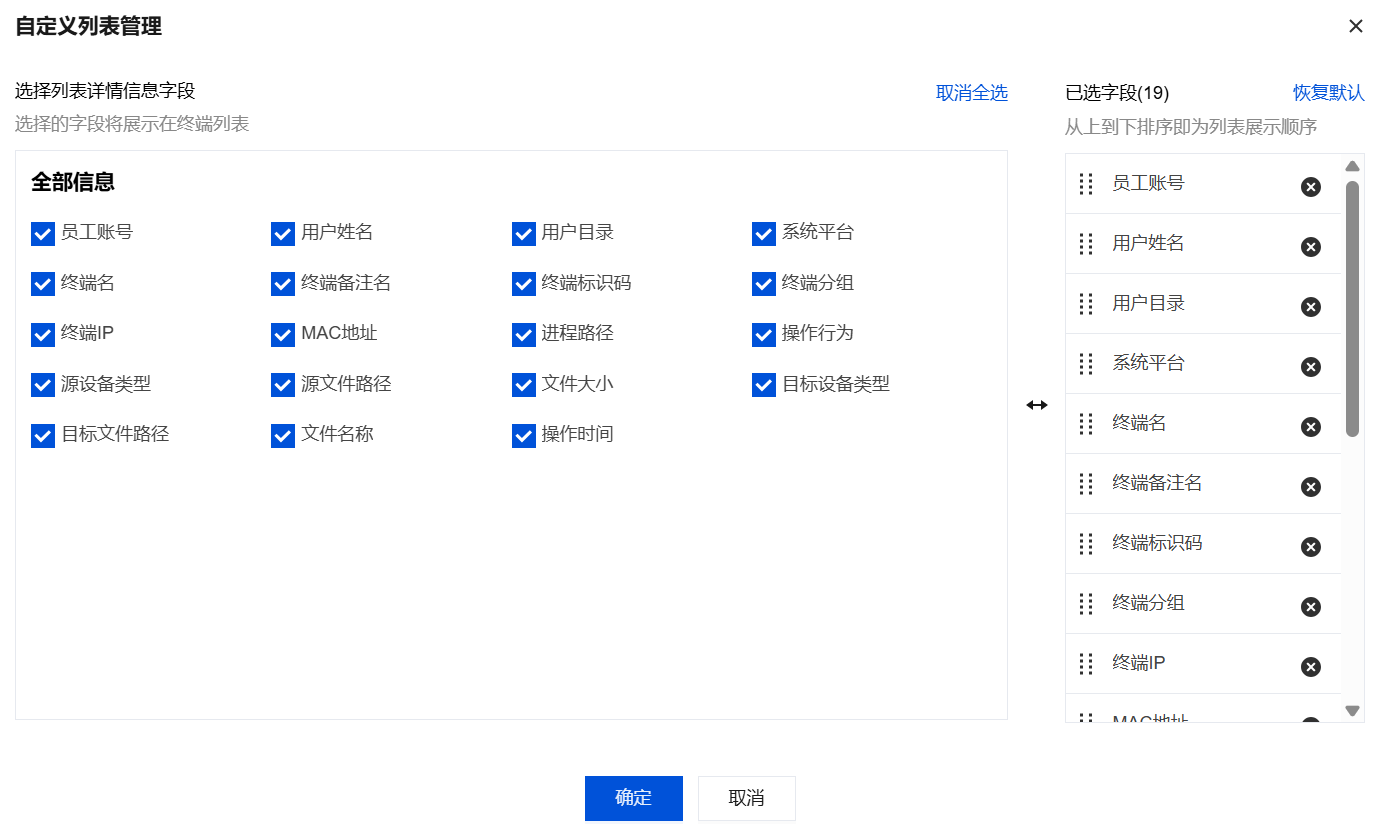1383x838 pixels.
Task: Remove 终端IP from selected fields
Action: (x=1310, y=667)
